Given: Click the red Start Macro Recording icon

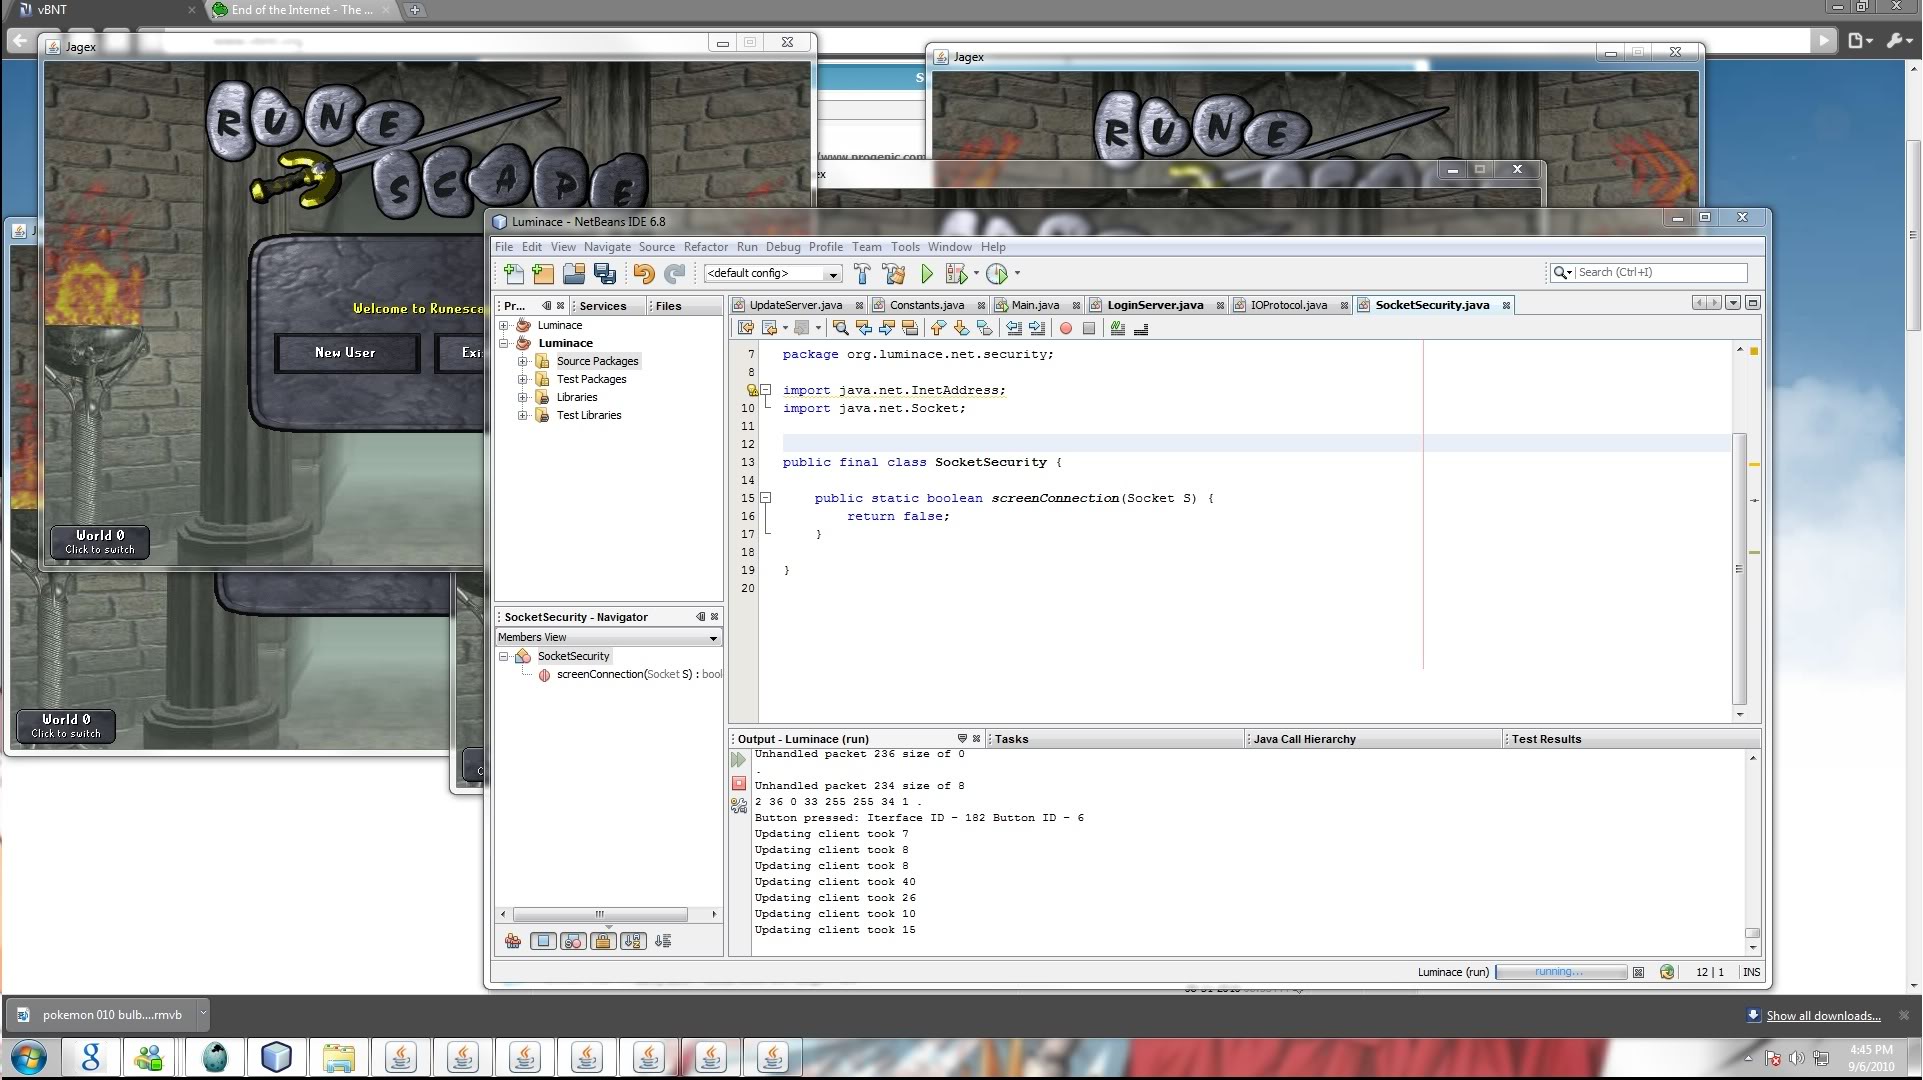Looking at the screenshot, I should click(1066, 328).
